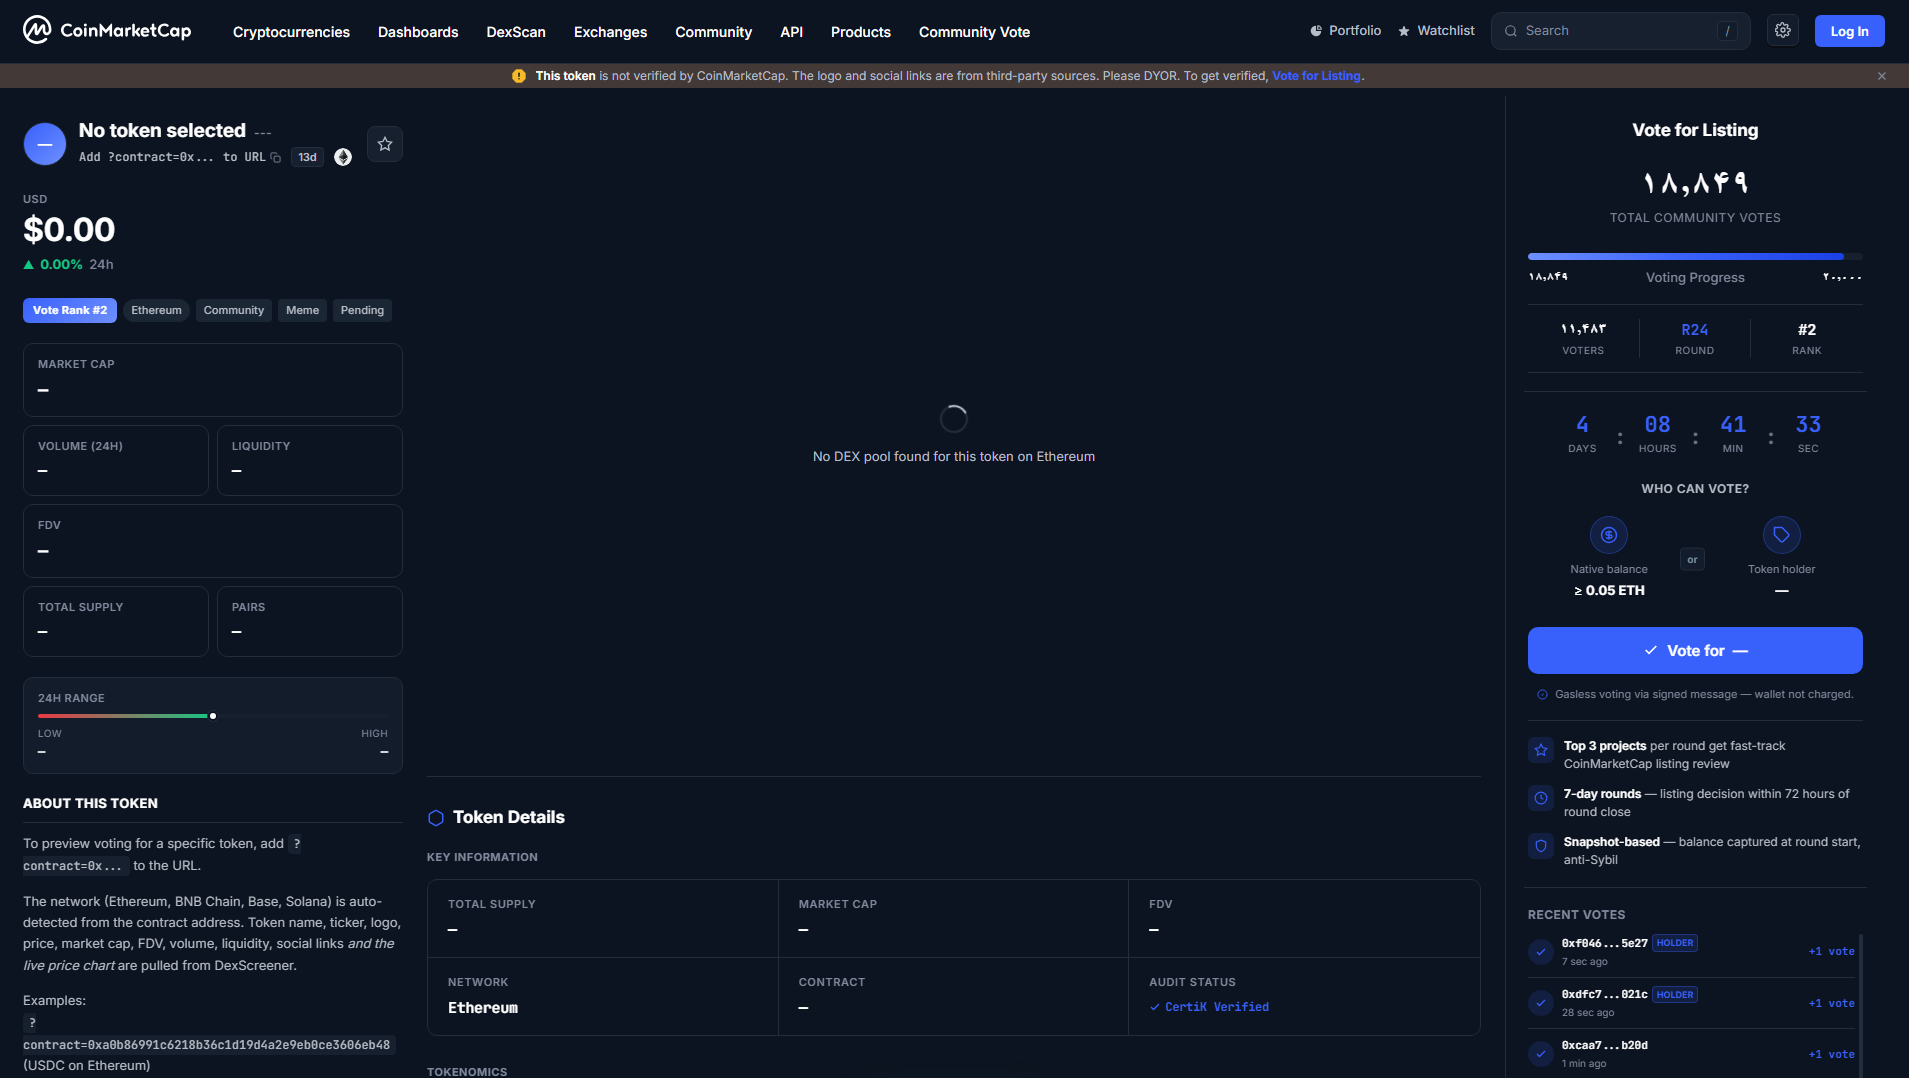This screenshot has height=1078, width=1909.
Task: Click the Watchlist star icon in header
Action: (x=1404, y=31)
